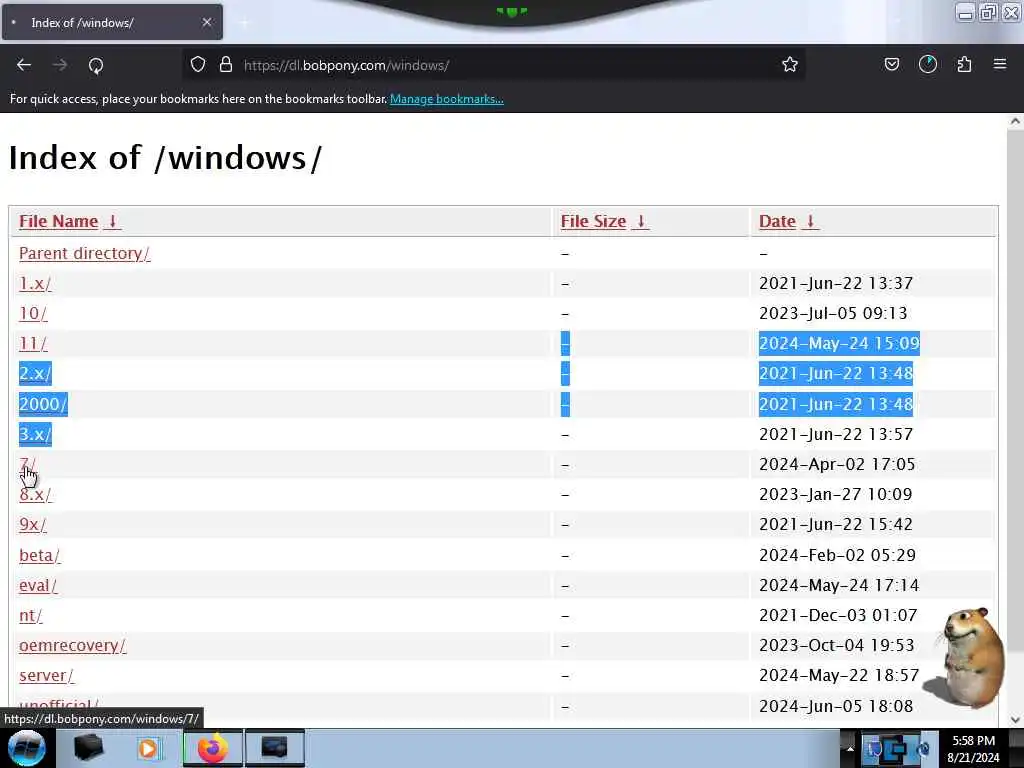Open the Manage bookmarks link

click(447, 99)
